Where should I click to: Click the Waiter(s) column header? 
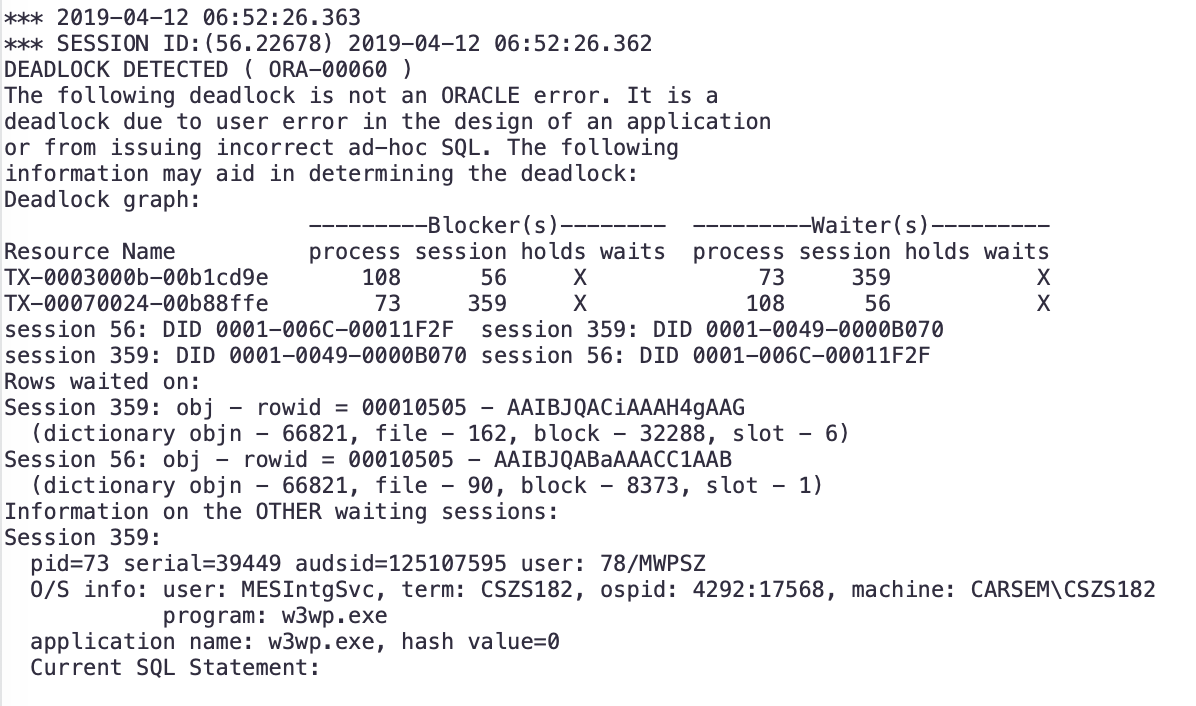click(x=870, y=225)
